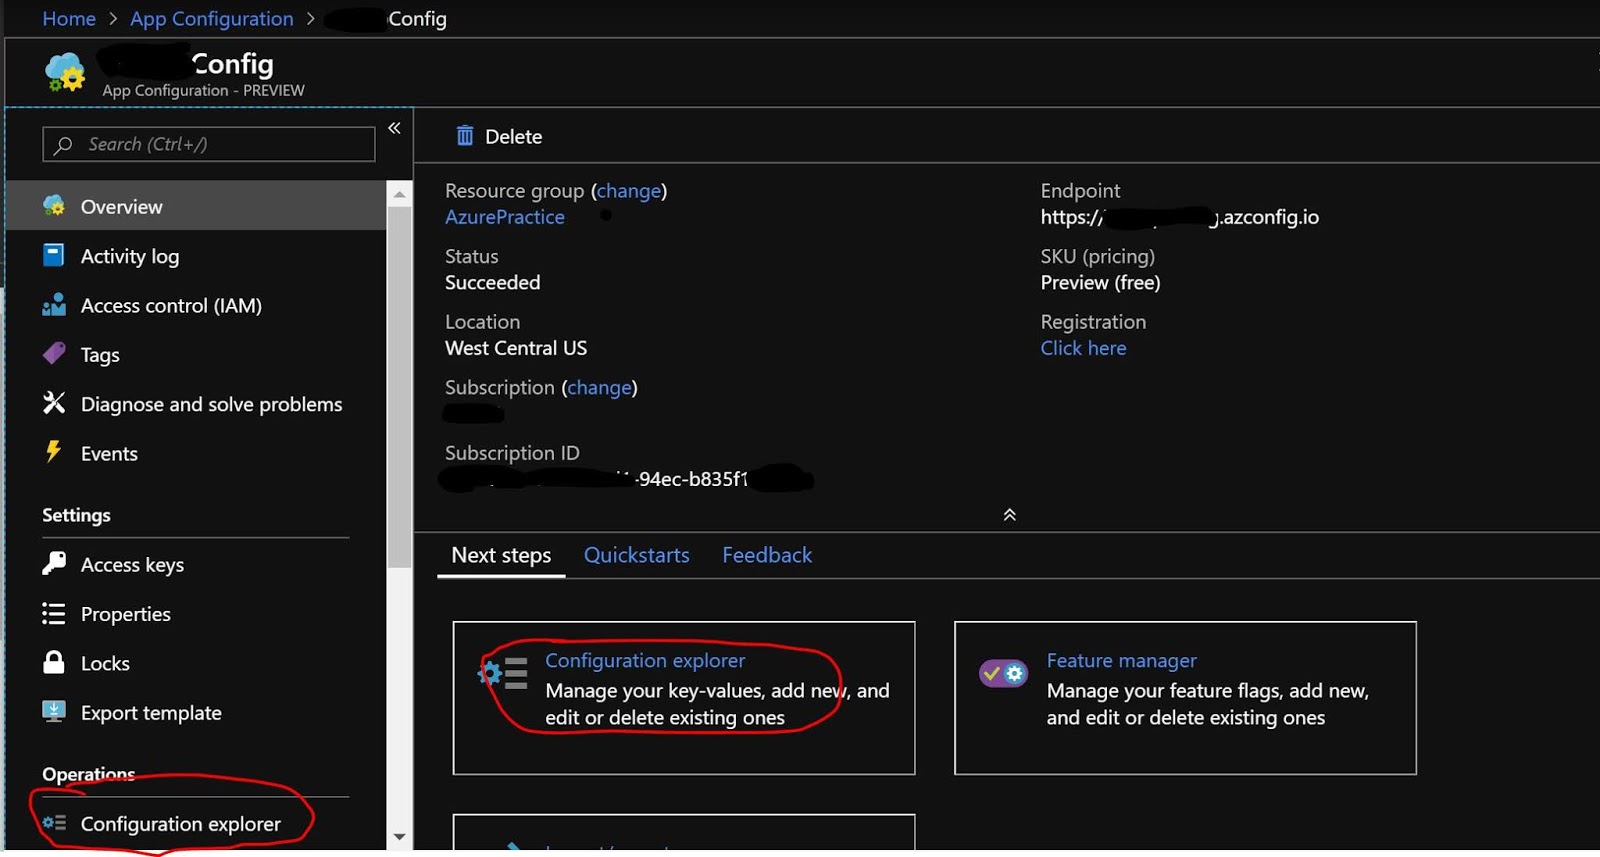Click the Configuration explorer card gear icon
This screenshot has width=1600, height=857.
pyautogui.click(x=503, y=673)
